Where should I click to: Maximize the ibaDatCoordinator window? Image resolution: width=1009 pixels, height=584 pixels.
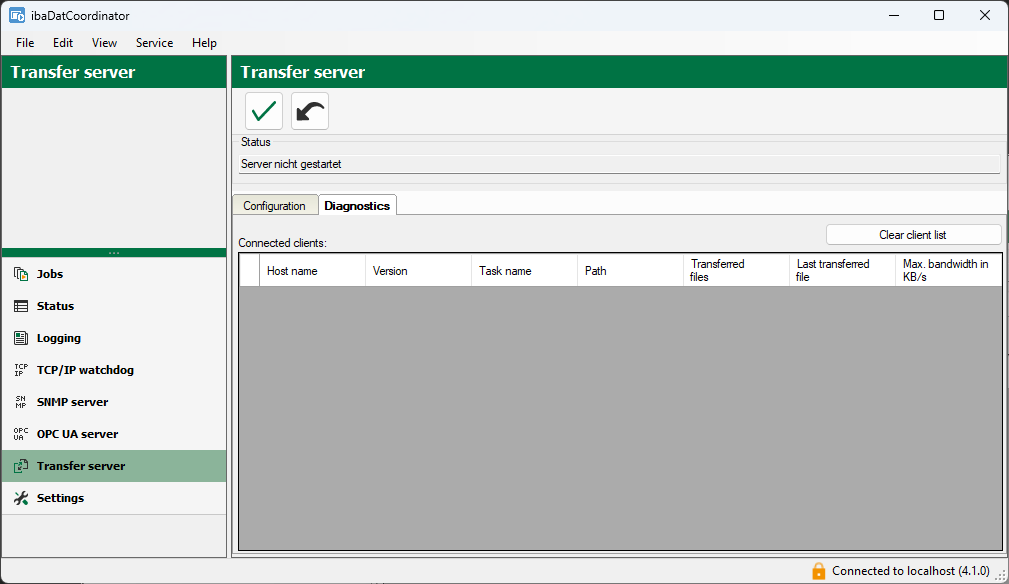939,15
